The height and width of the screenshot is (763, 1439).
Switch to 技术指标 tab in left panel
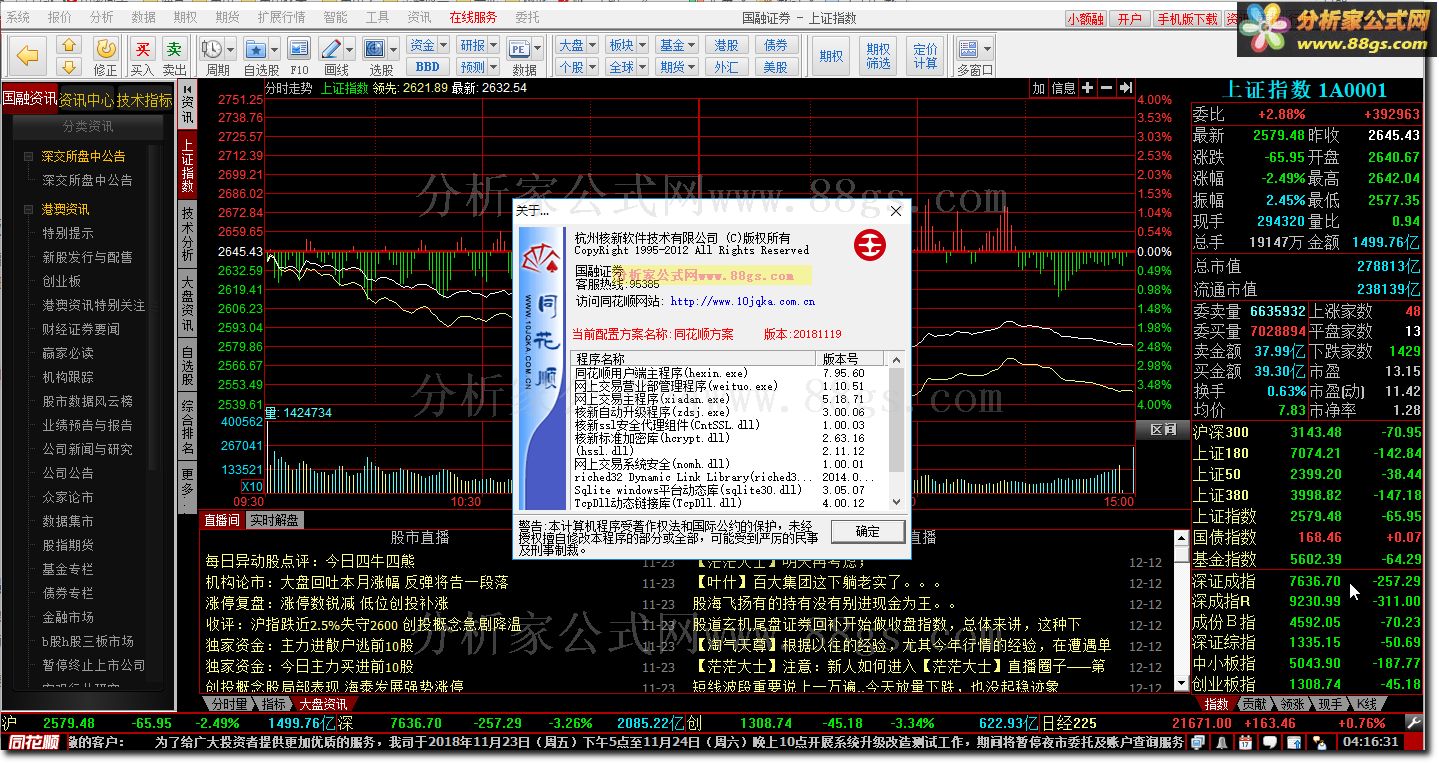[144, 100]
